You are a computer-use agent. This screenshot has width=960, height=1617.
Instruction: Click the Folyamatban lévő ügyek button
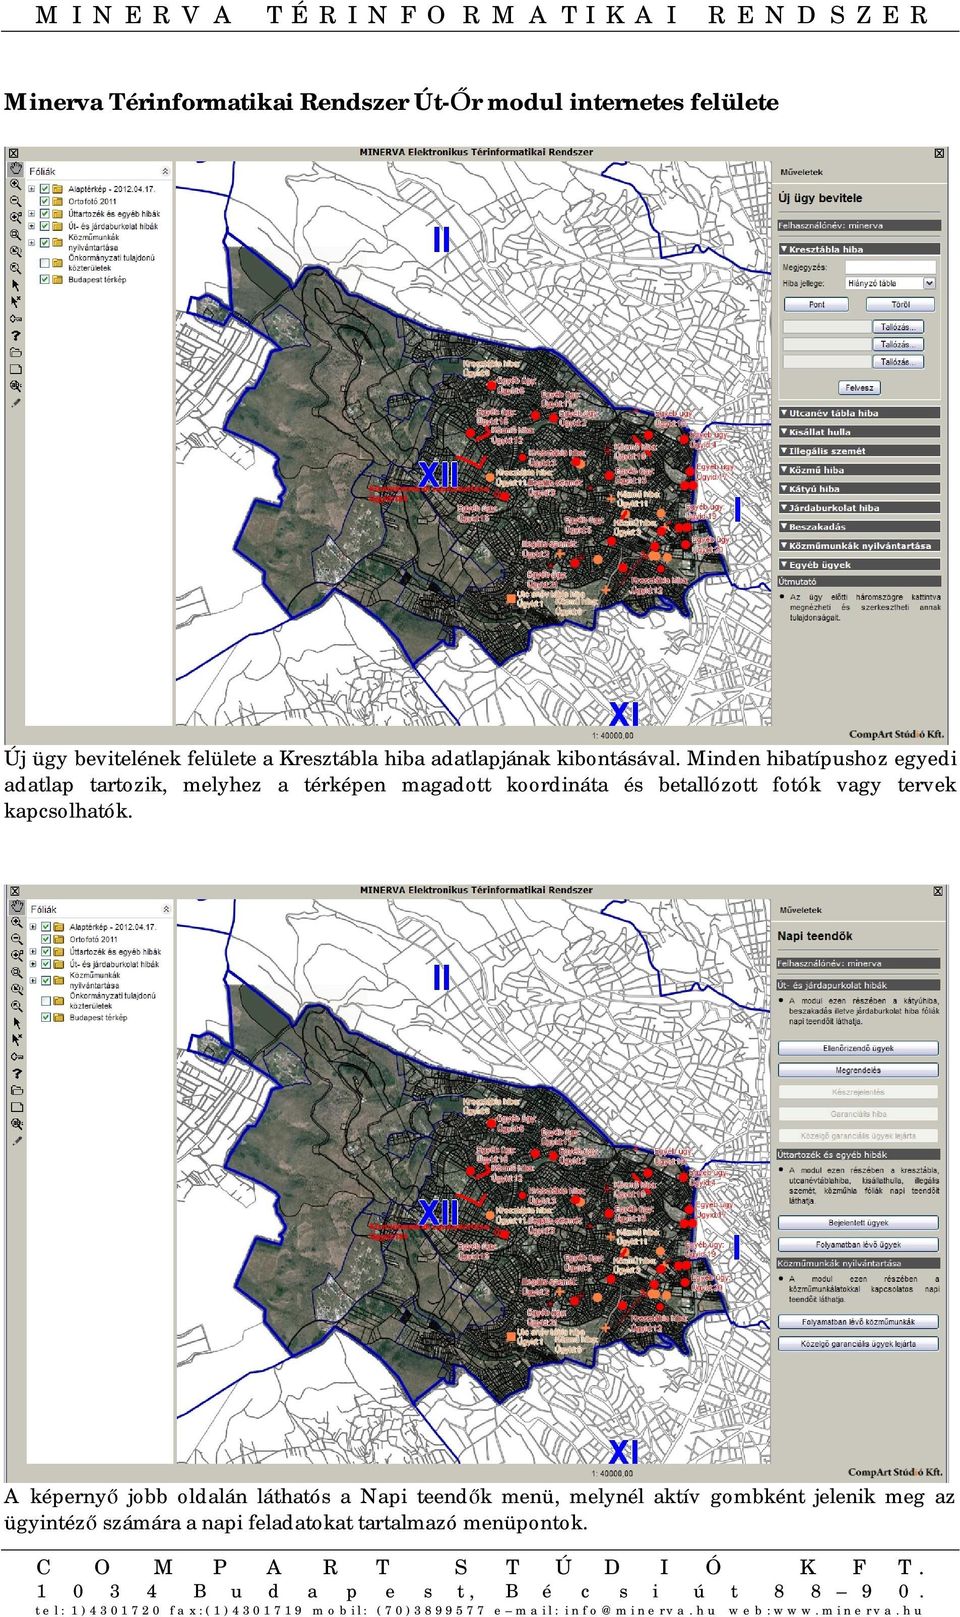[858, 1245]
